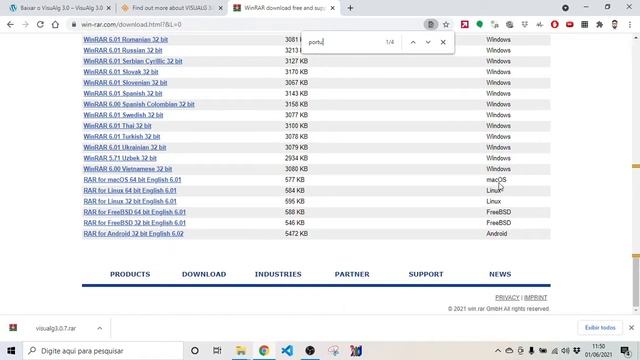The width and height of the screenshot is (640, 360).
Task: Download WinRAR 6.01 Turkish 32 bit
Action: click(x=122, y=137)
